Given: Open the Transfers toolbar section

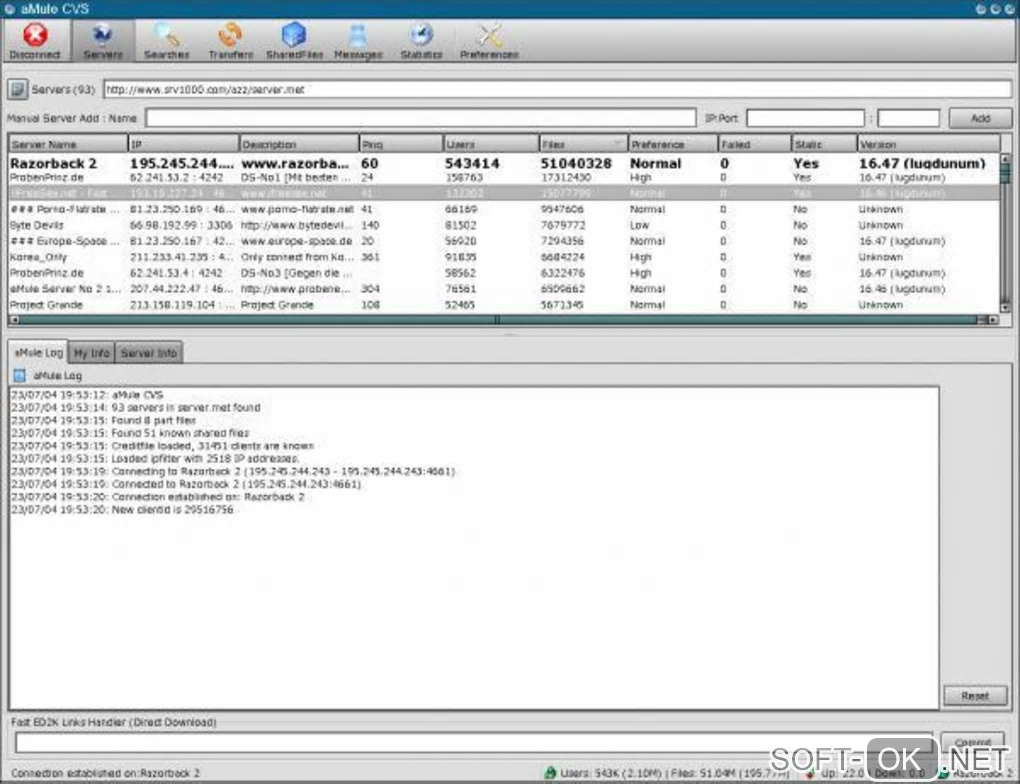Looking at the screenshot, I should coord(230,40).
